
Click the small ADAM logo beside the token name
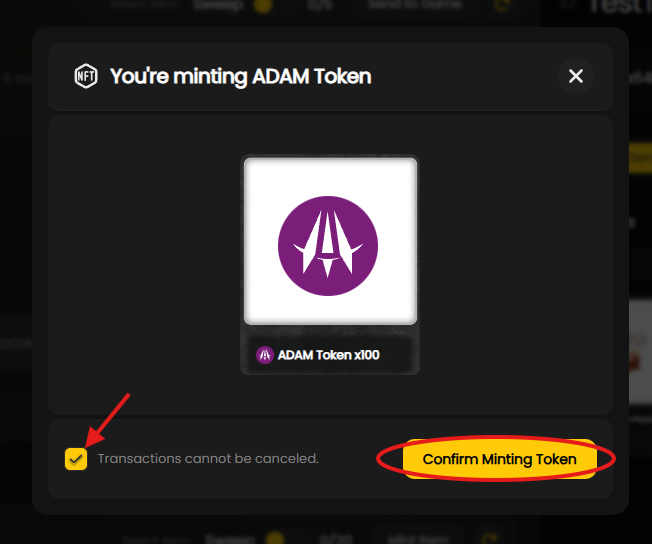[265, 354]
